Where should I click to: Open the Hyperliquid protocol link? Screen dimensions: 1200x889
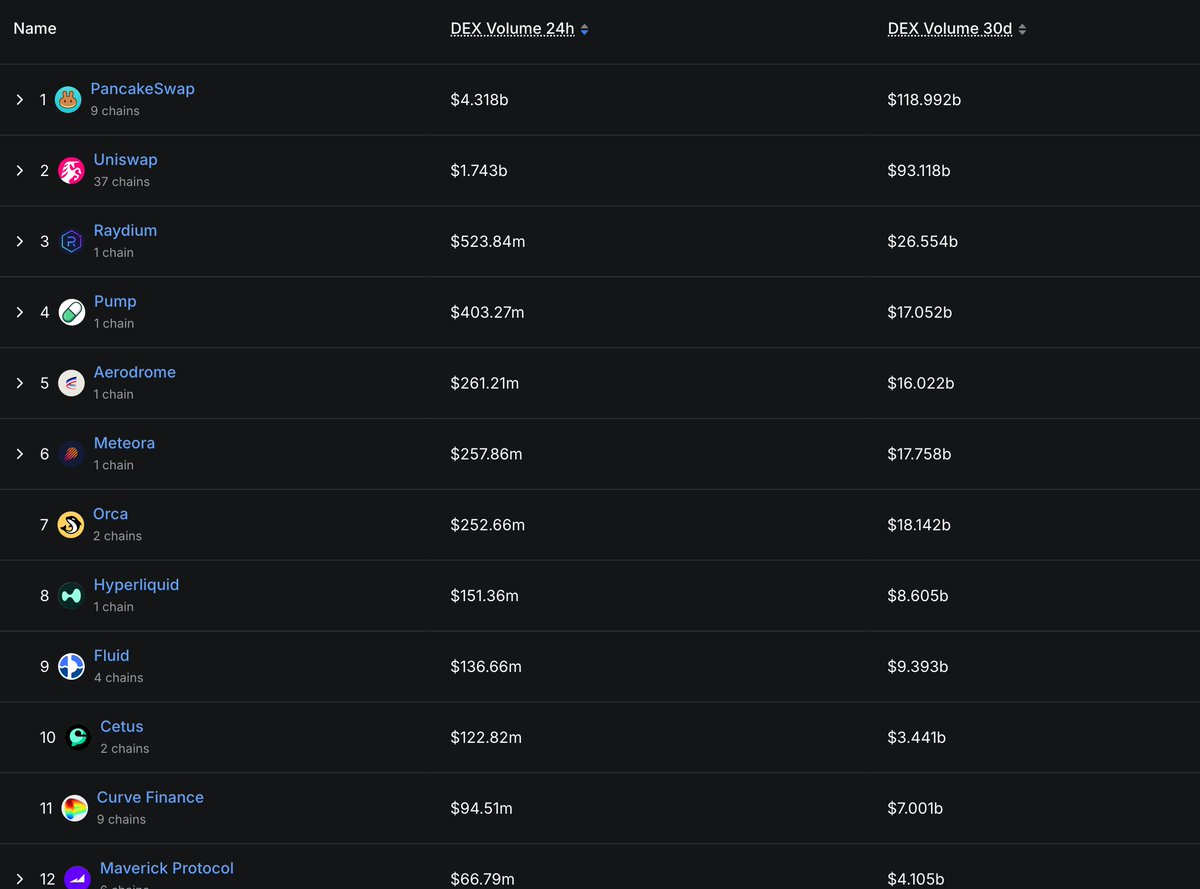point(136,585)
